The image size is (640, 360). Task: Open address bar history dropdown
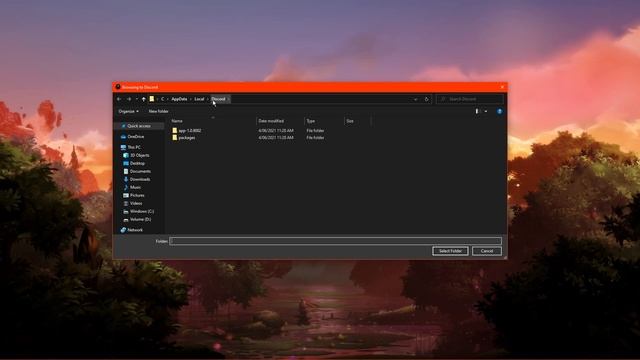click(416, 99)
